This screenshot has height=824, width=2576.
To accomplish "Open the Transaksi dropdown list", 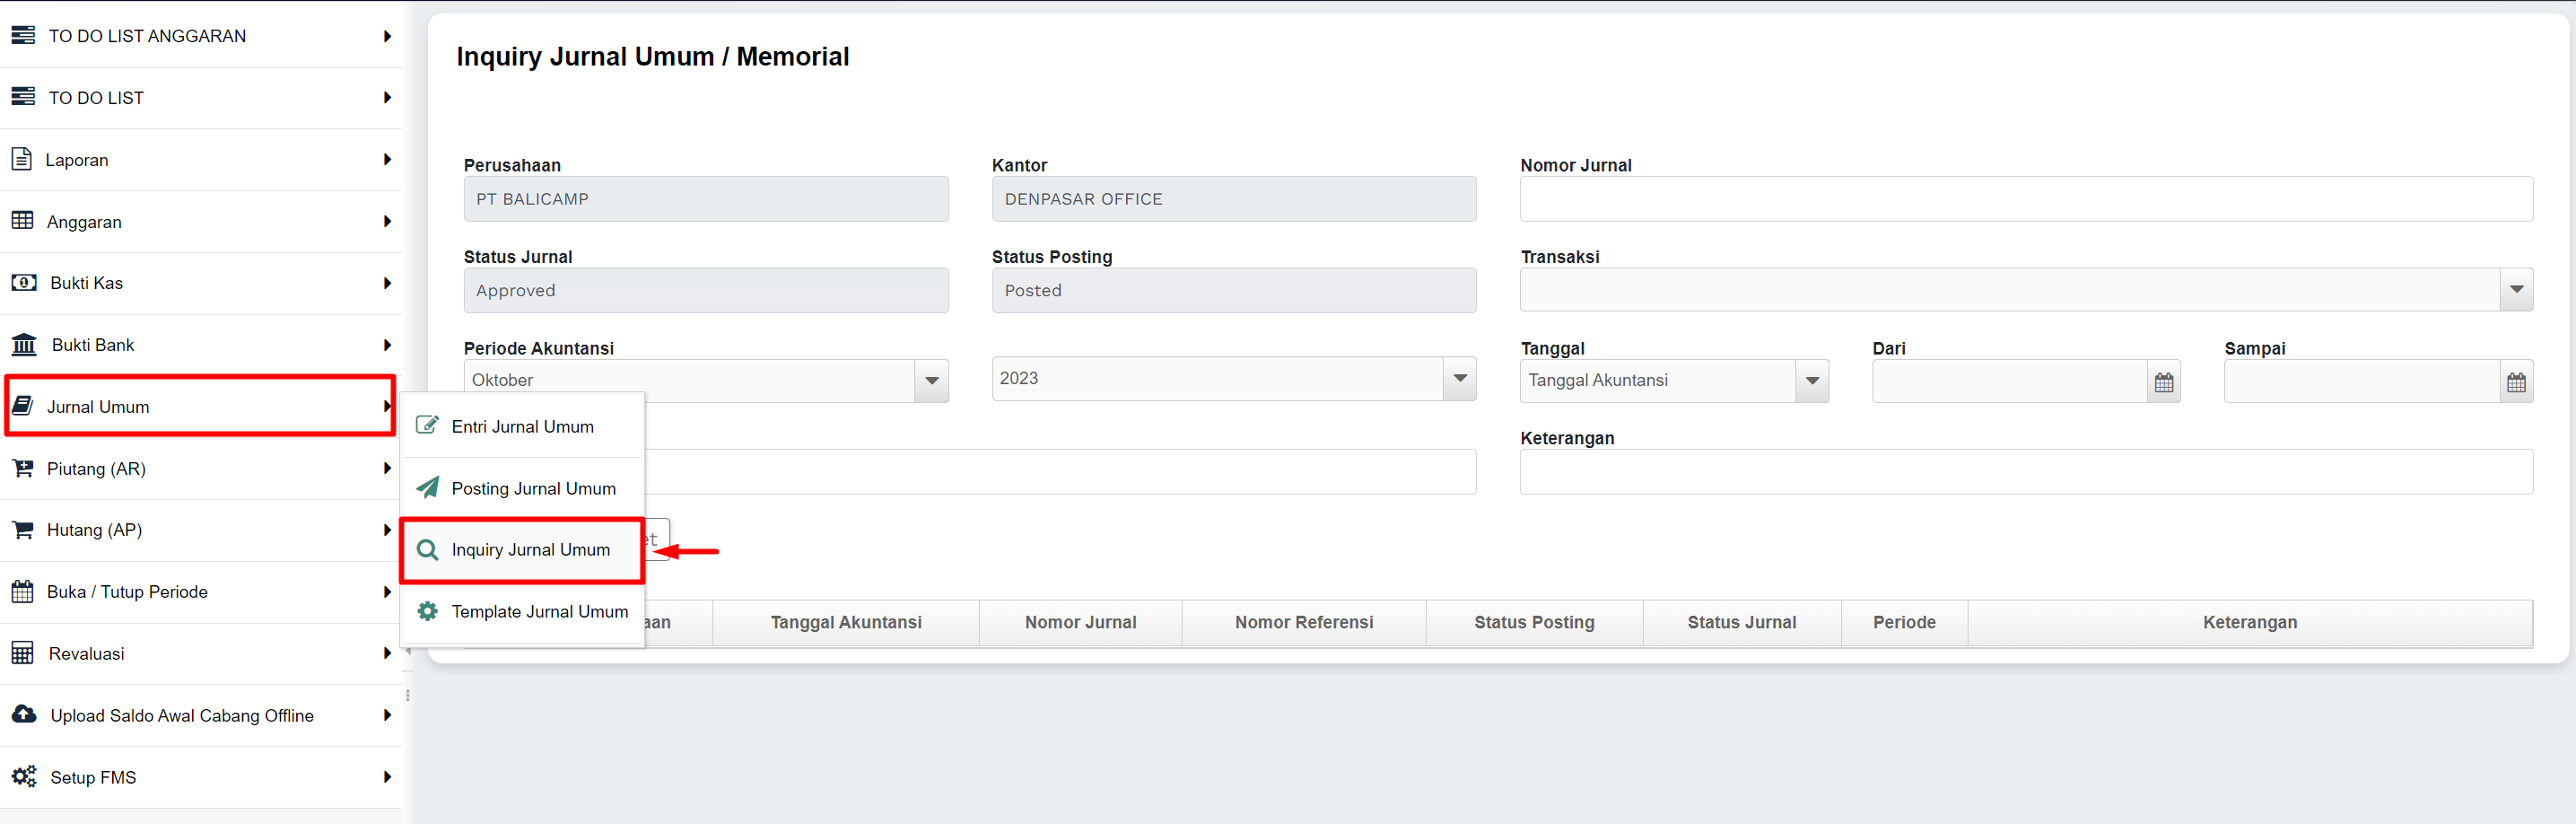I will pyautogui.click(x=2515, y=290).
